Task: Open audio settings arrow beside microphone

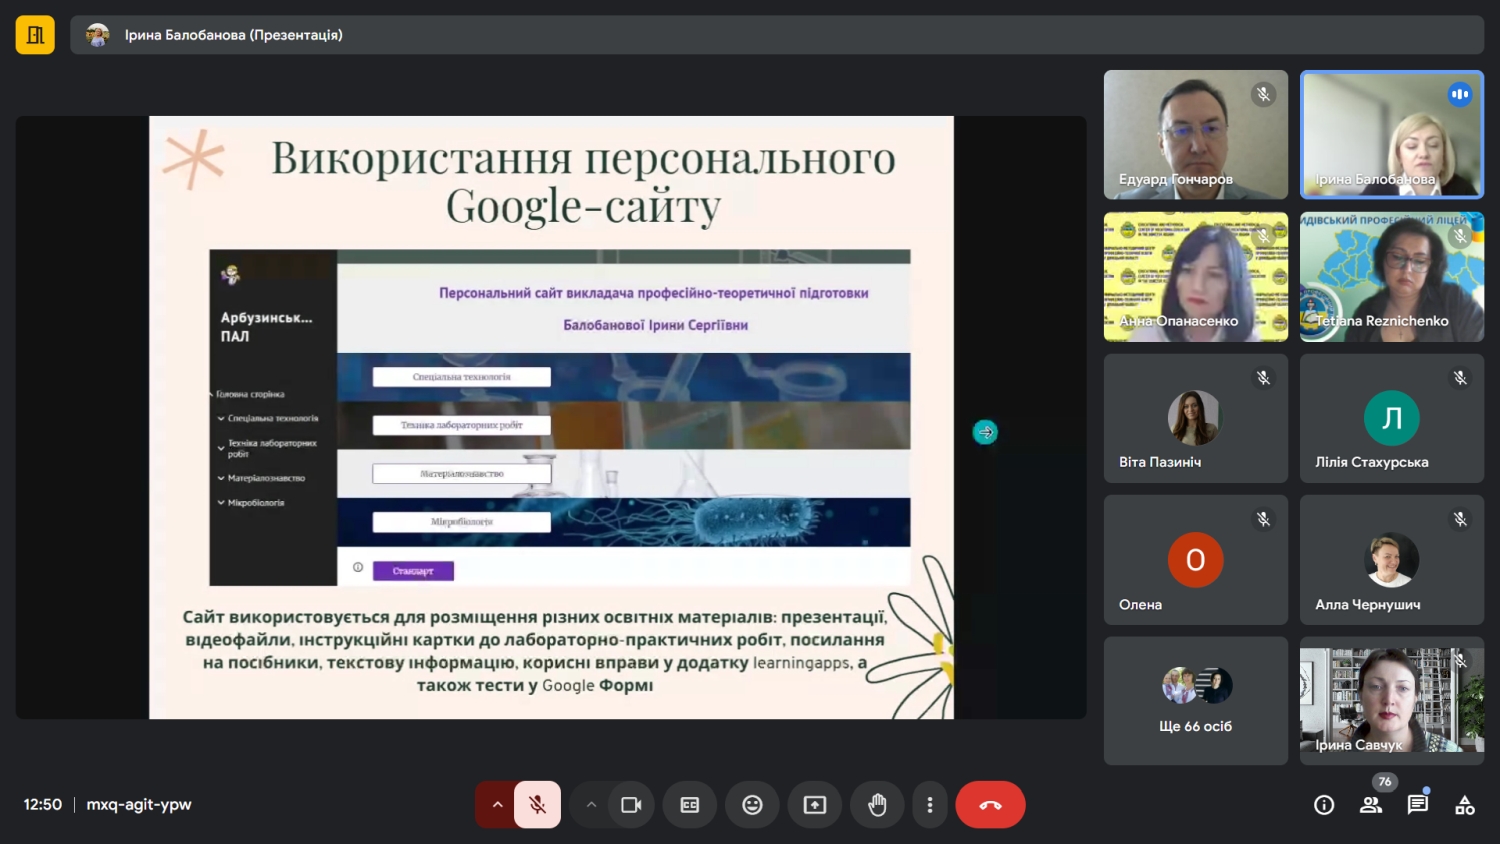Action: pos(496,805)
